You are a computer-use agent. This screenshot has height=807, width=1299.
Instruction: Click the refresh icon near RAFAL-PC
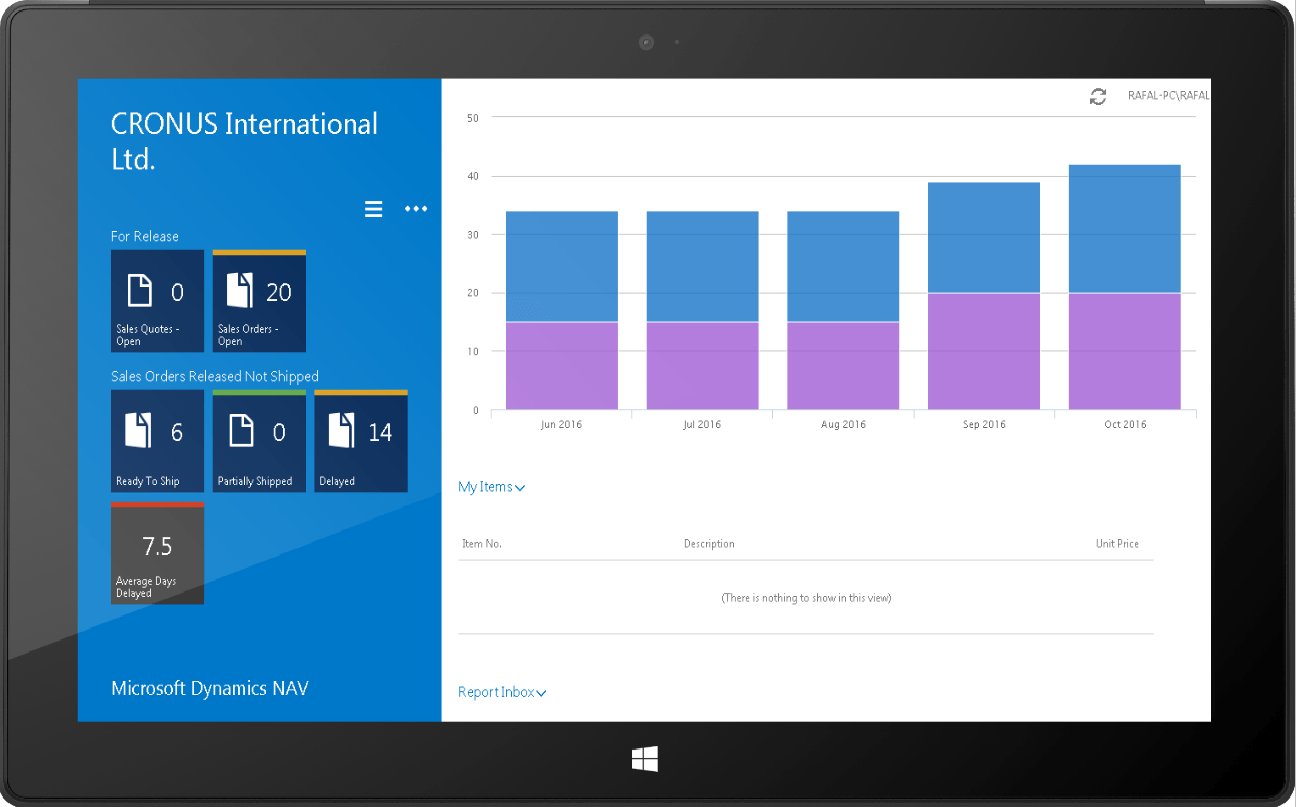pos(1098,97)
